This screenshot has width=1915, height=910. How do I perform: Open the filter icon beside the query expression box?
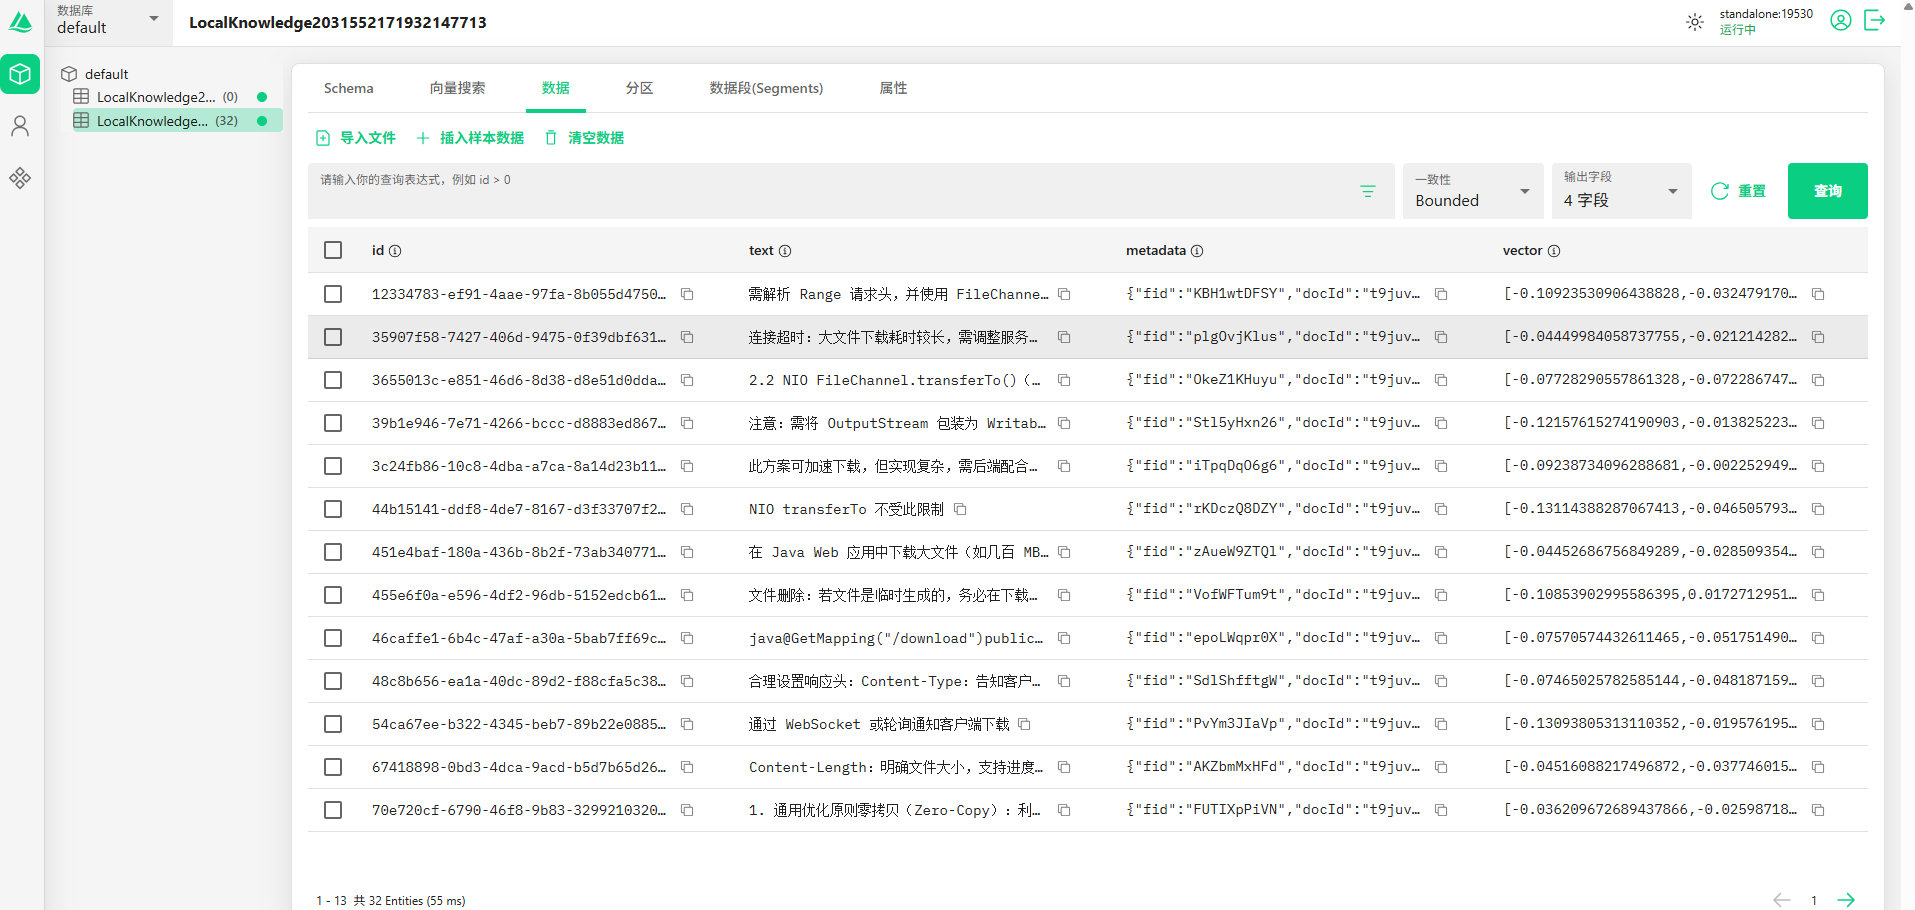point(1367,191)
